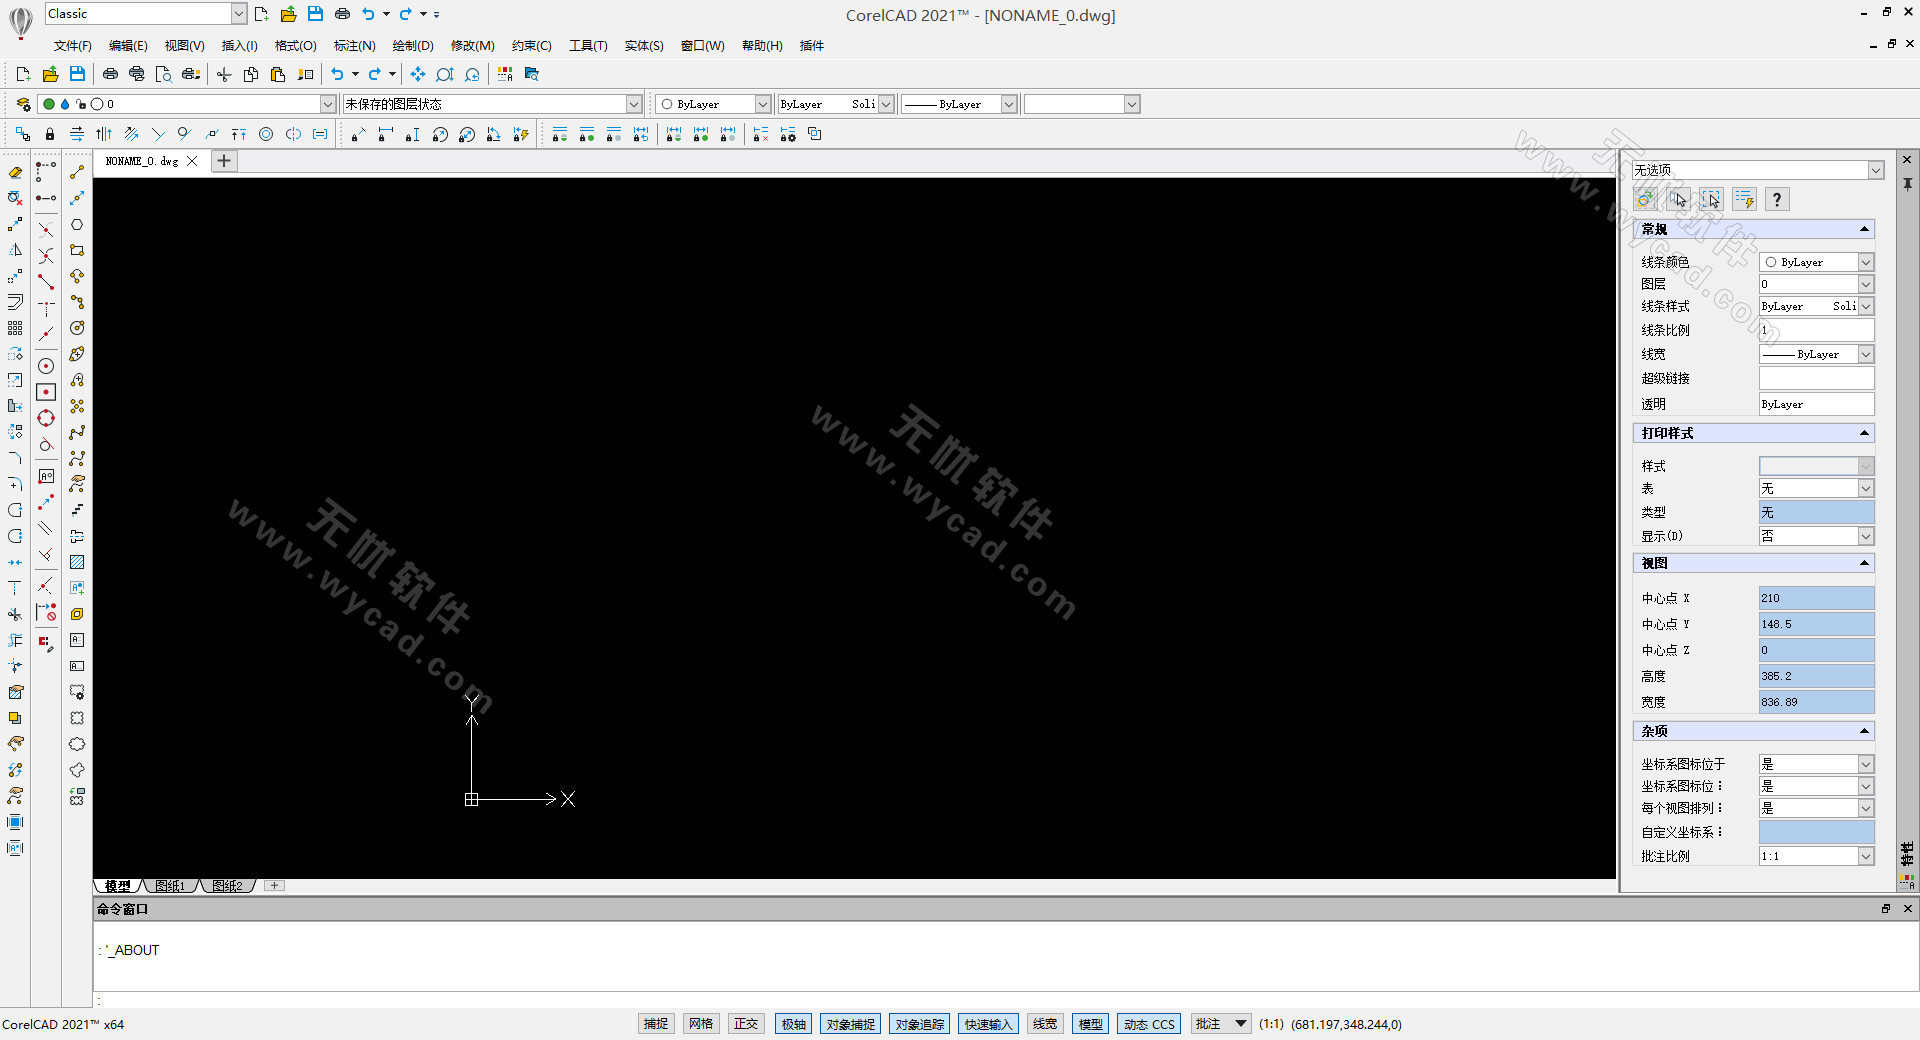Open an existing drawing file

tap(50, 74)
